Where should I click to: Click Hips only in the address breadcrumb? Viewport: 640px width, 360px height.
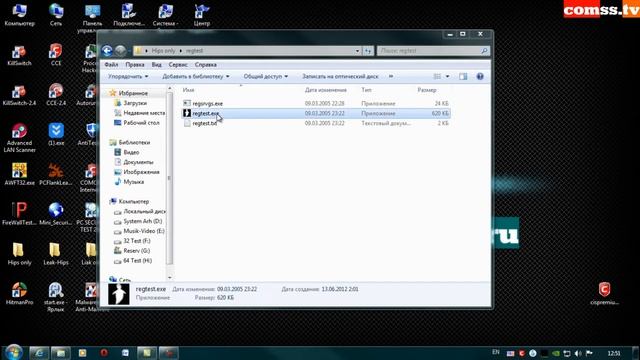tap(163, 51)
